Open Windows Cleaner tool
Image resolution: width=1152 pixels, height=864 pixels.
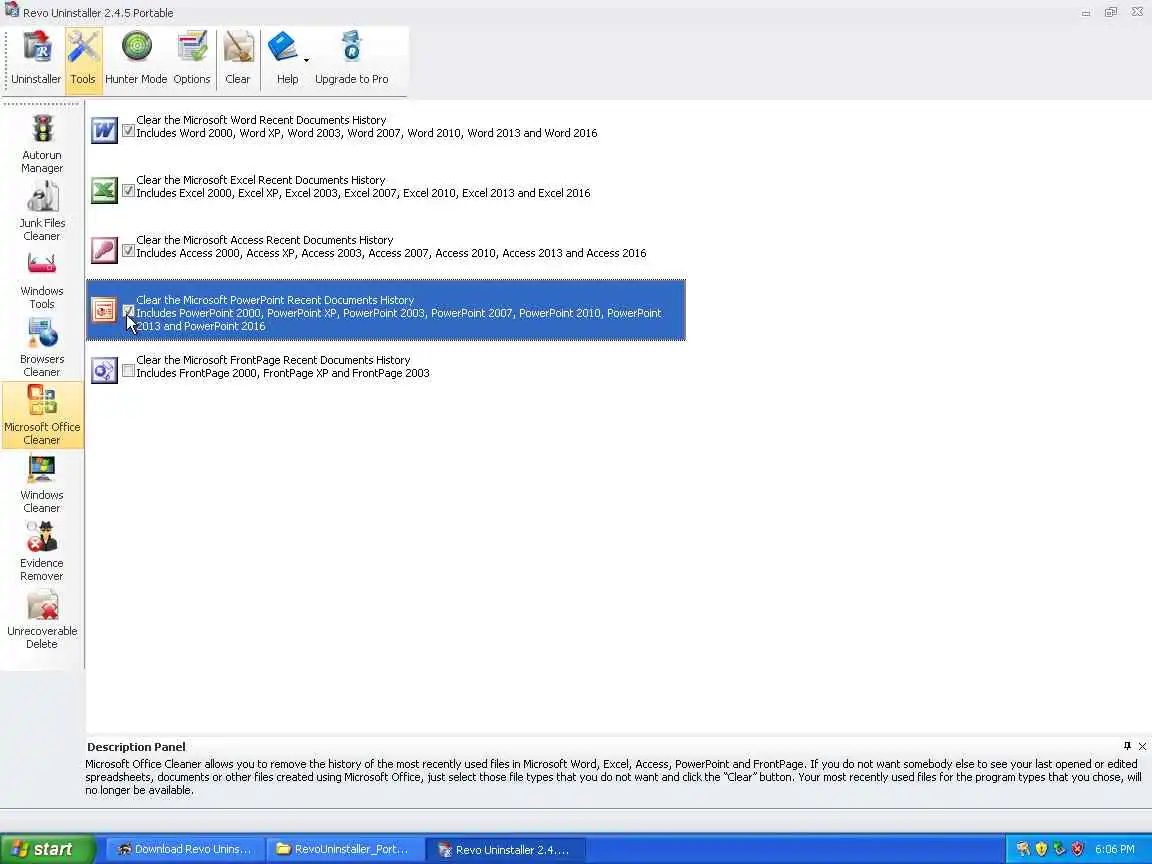pos(42,484)
